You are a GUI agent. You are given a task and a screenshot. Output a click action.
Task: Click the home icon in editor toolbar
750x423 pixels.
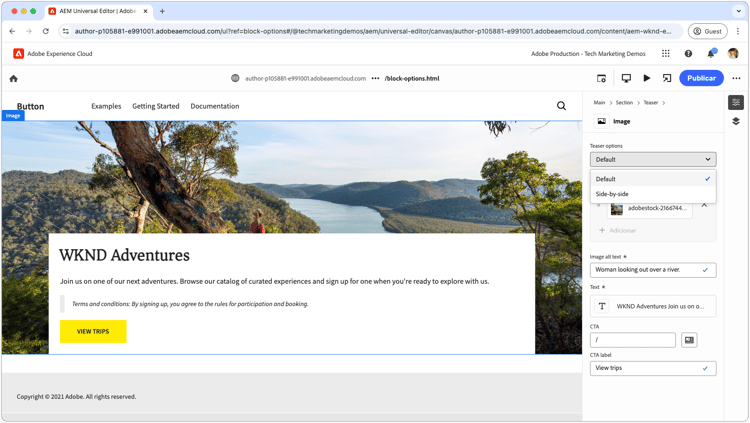pyautogui.click(x=13, y=78)
